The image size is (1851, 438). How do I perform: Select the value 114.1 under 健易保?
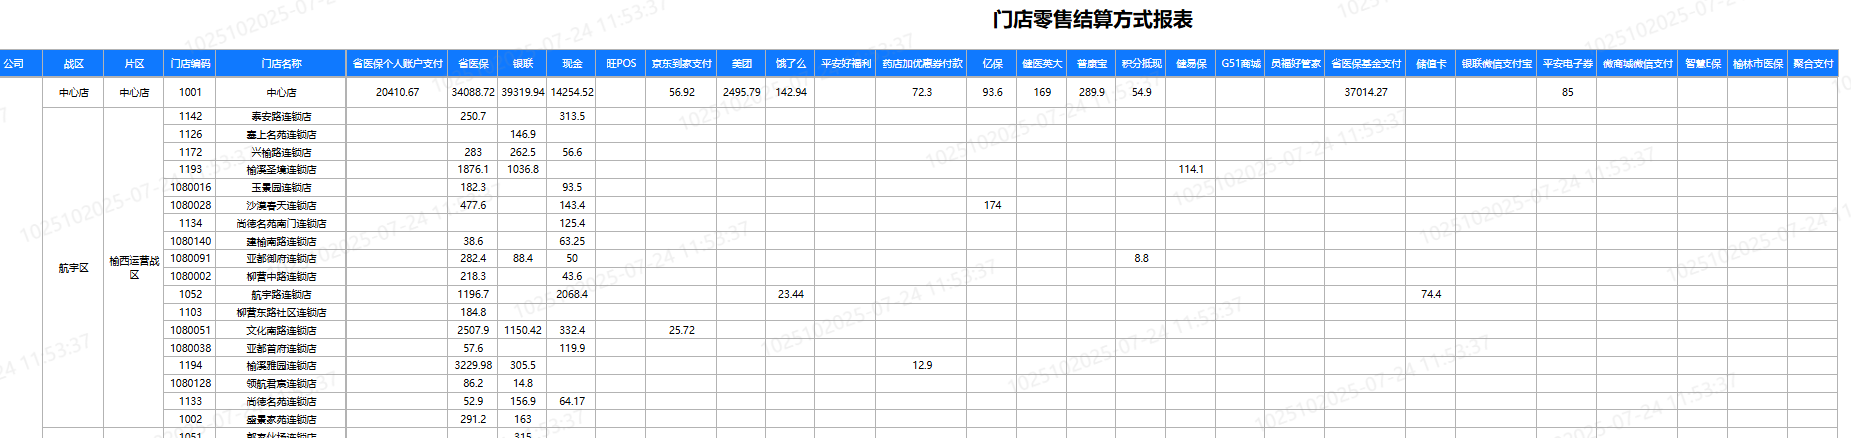click(x=1191, y=169)
